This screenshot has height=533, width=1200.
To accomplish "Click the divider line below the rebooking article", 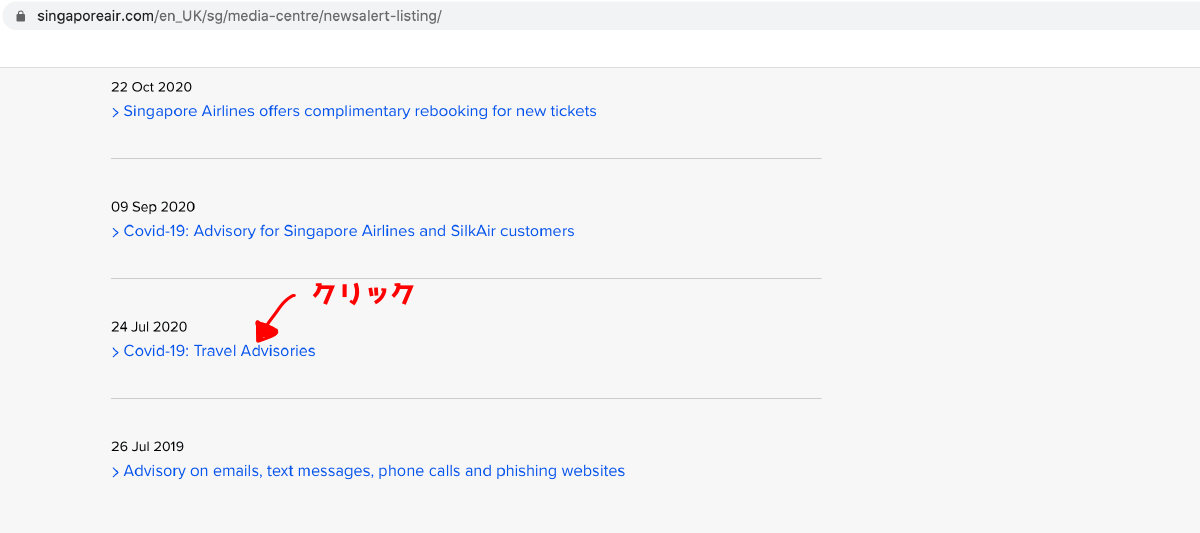I will (x=466, y=158).
